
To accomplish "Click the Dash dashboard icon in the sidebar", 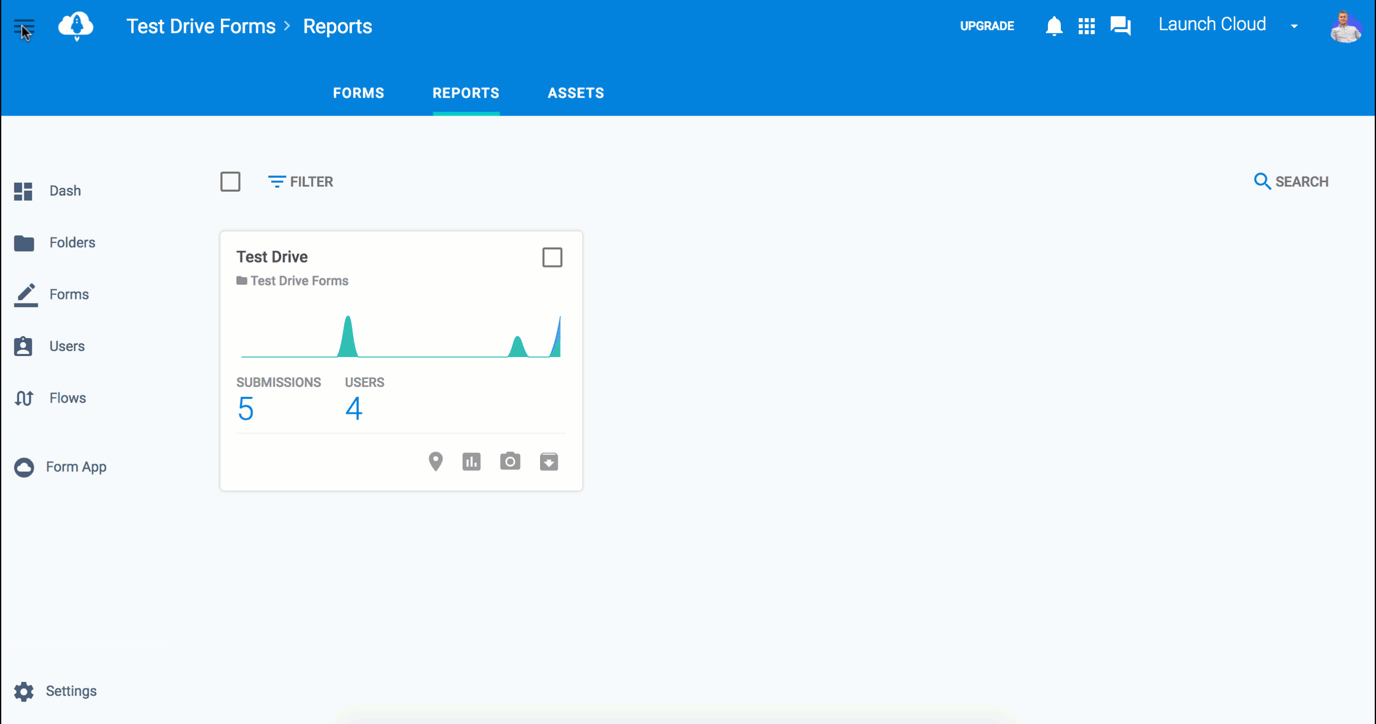I will tap(24, 191).
